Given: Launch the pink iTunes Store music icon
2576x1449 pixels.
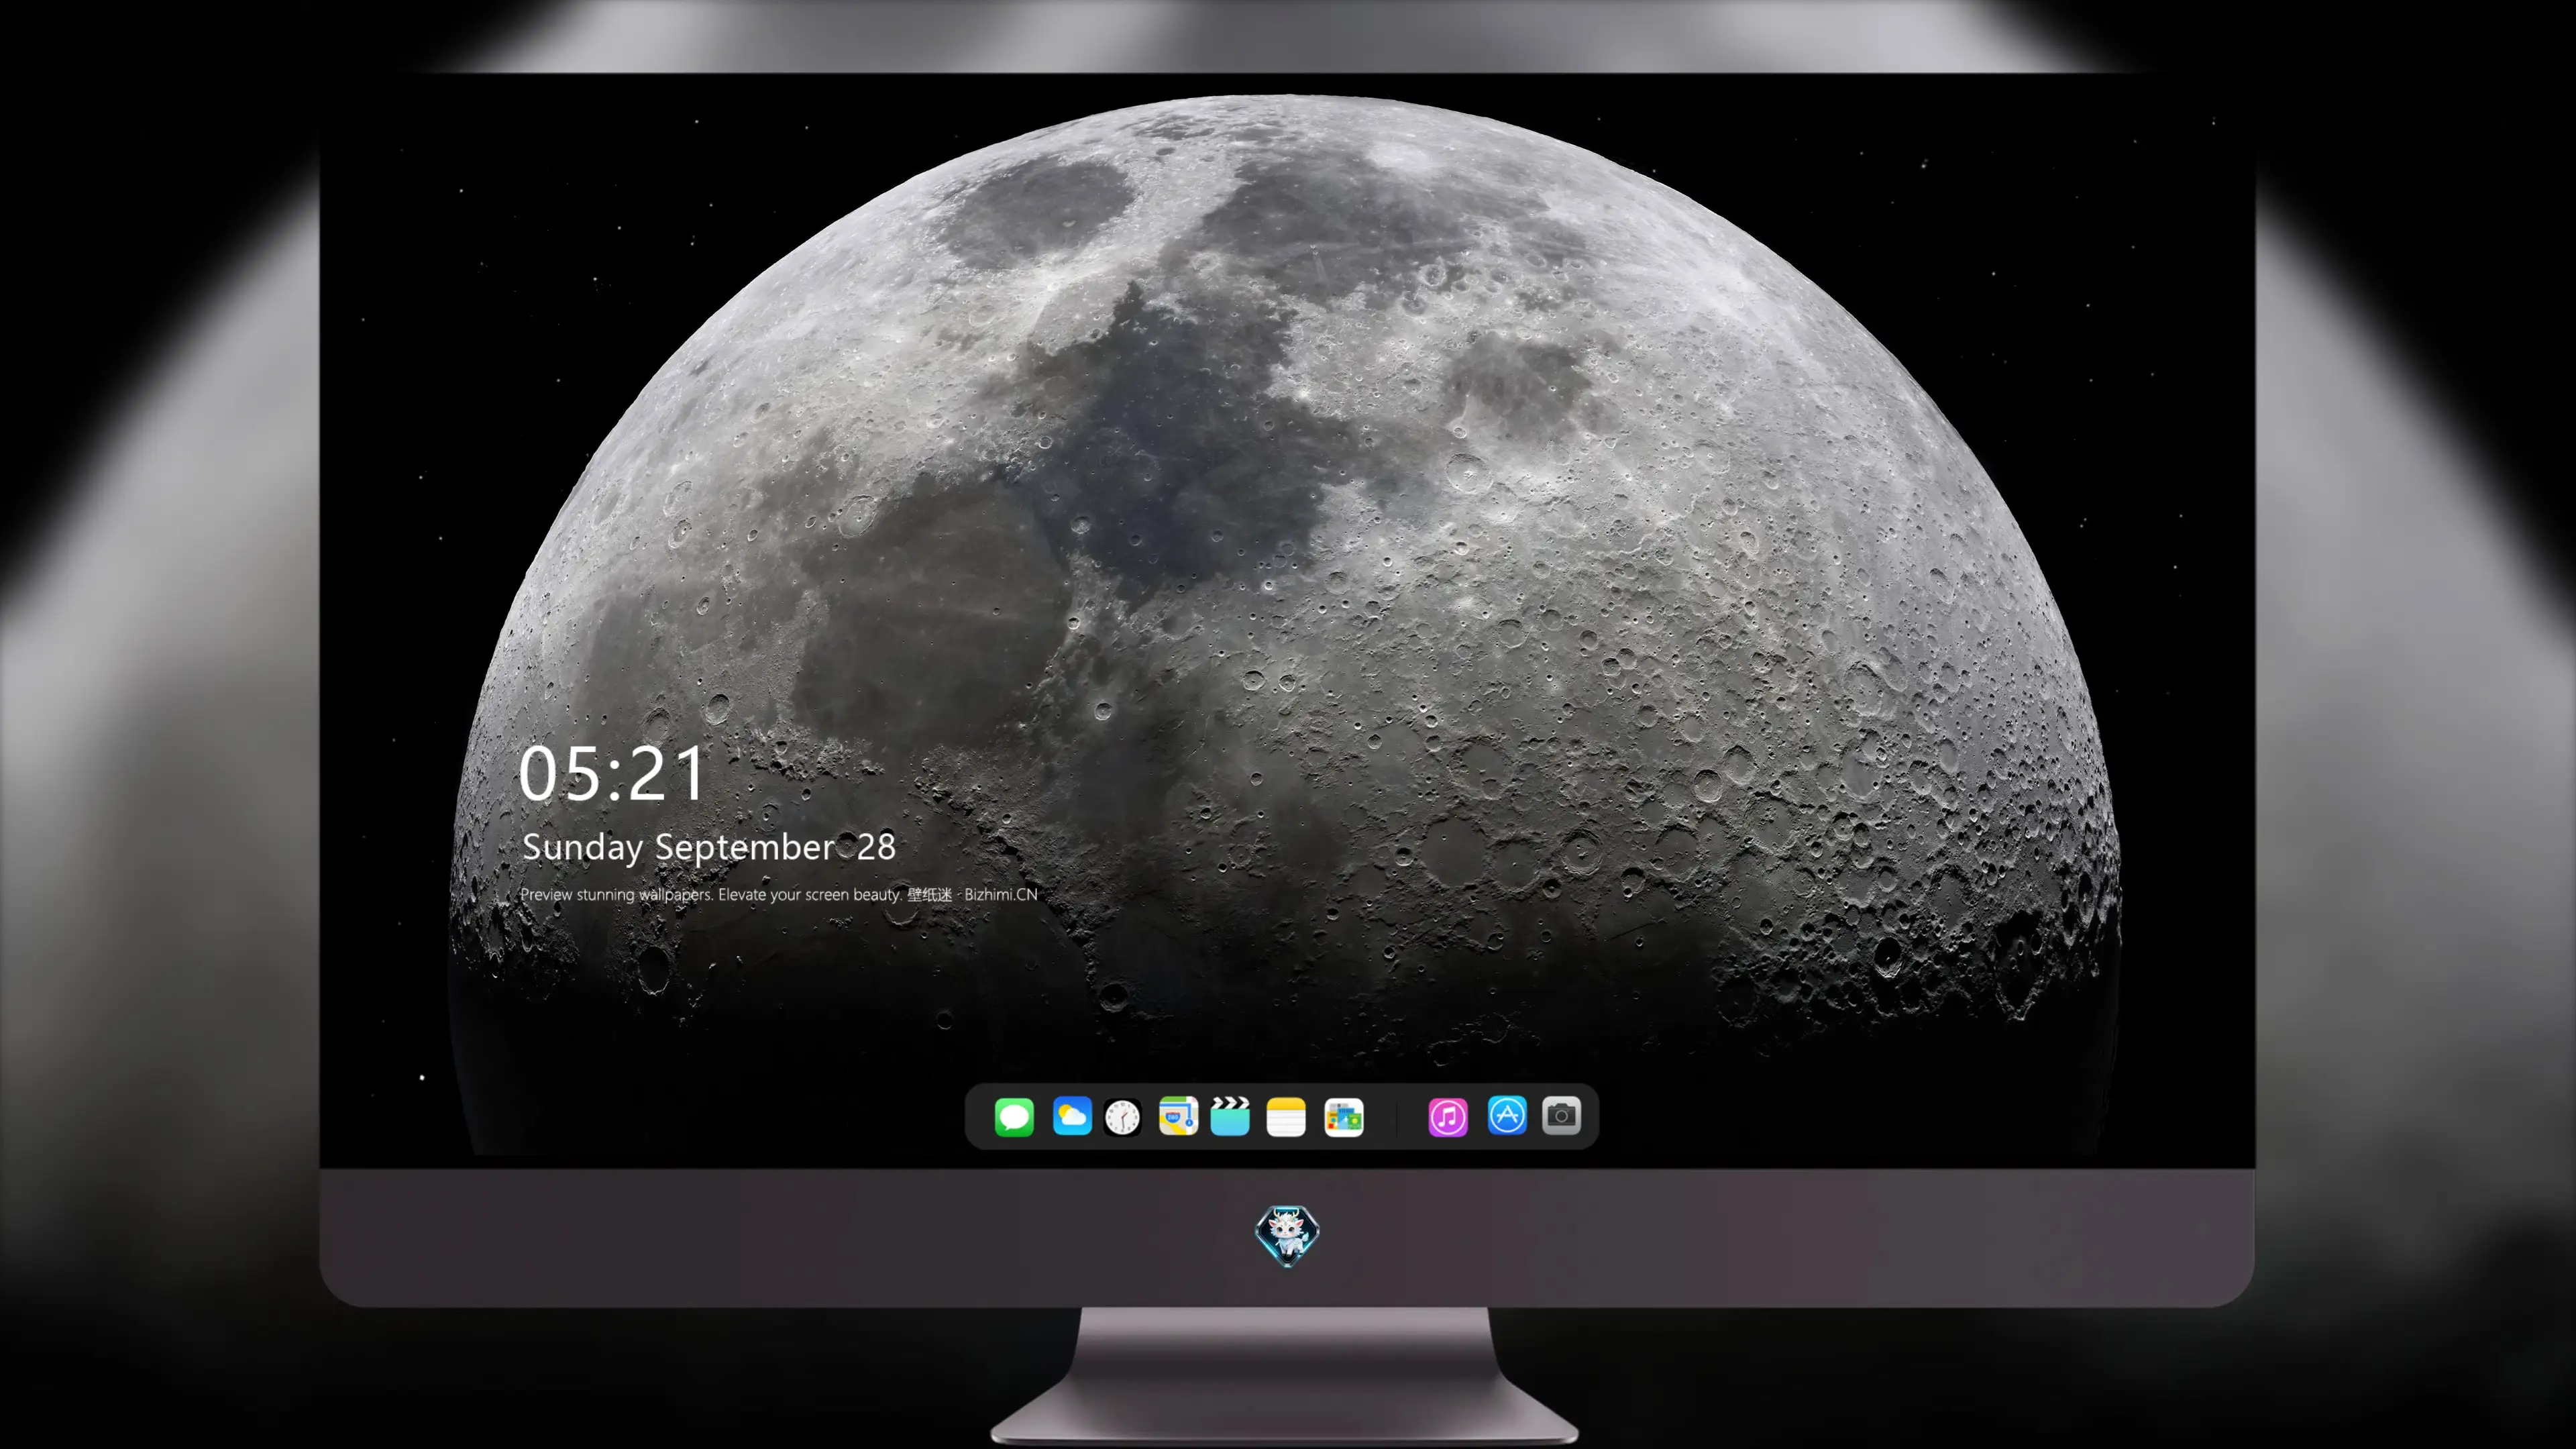Looking at the screenshot, I should (1448, 1117).
